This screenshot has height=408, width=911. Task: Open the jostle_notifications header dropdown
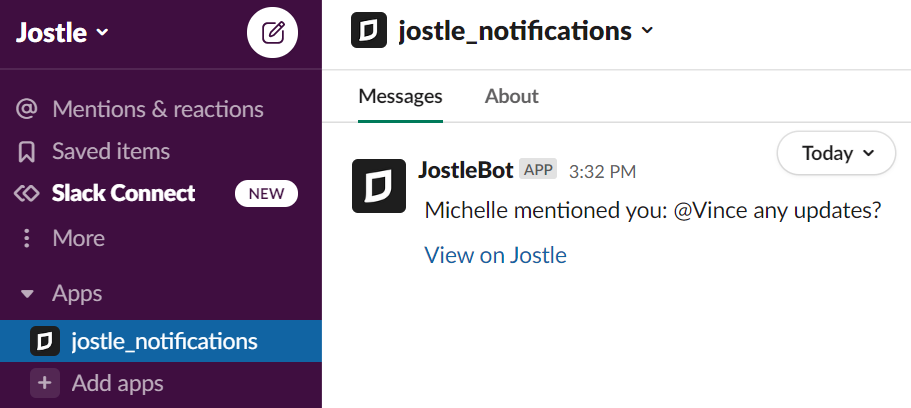(525, 30)
